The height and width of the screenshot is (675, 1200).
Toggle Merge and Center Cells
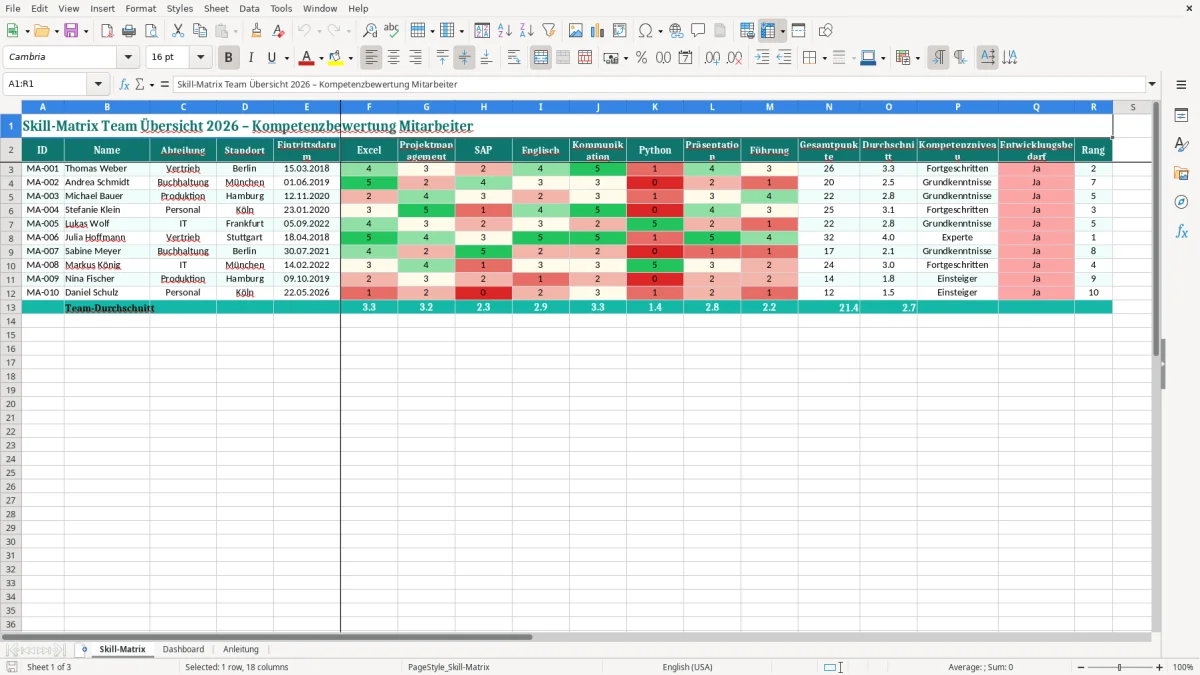pyautogui.click(x=540, y=58)
